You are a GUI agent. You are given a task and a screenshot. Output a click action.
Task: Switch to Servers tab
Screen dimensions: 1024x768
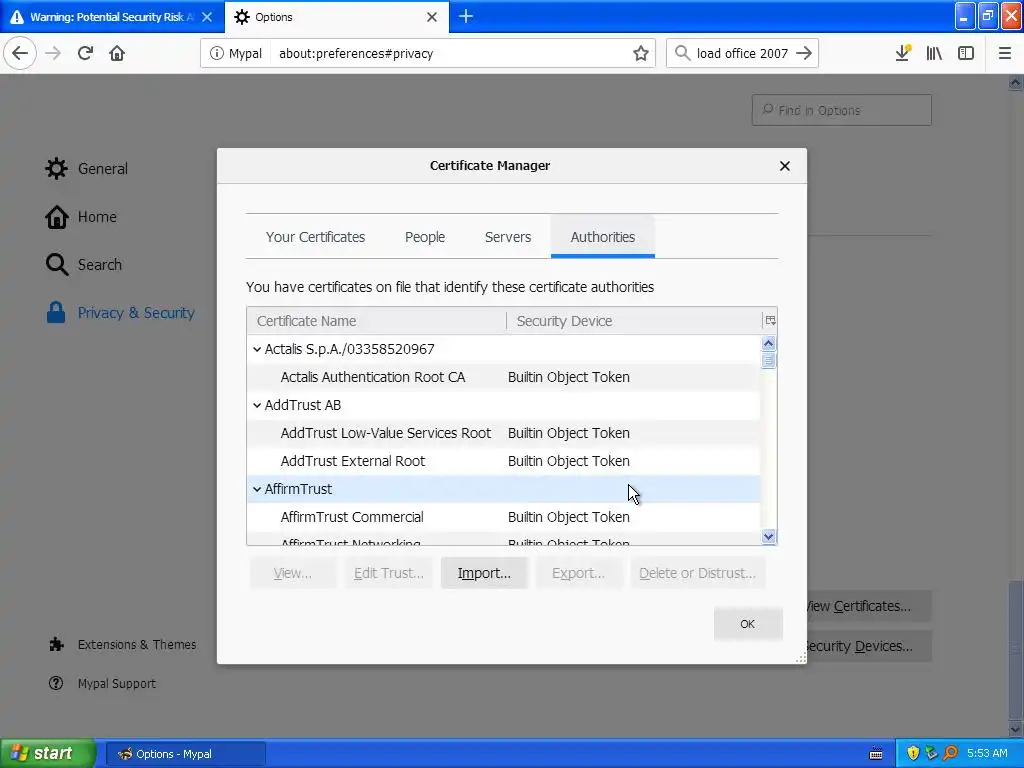(507, 237)
